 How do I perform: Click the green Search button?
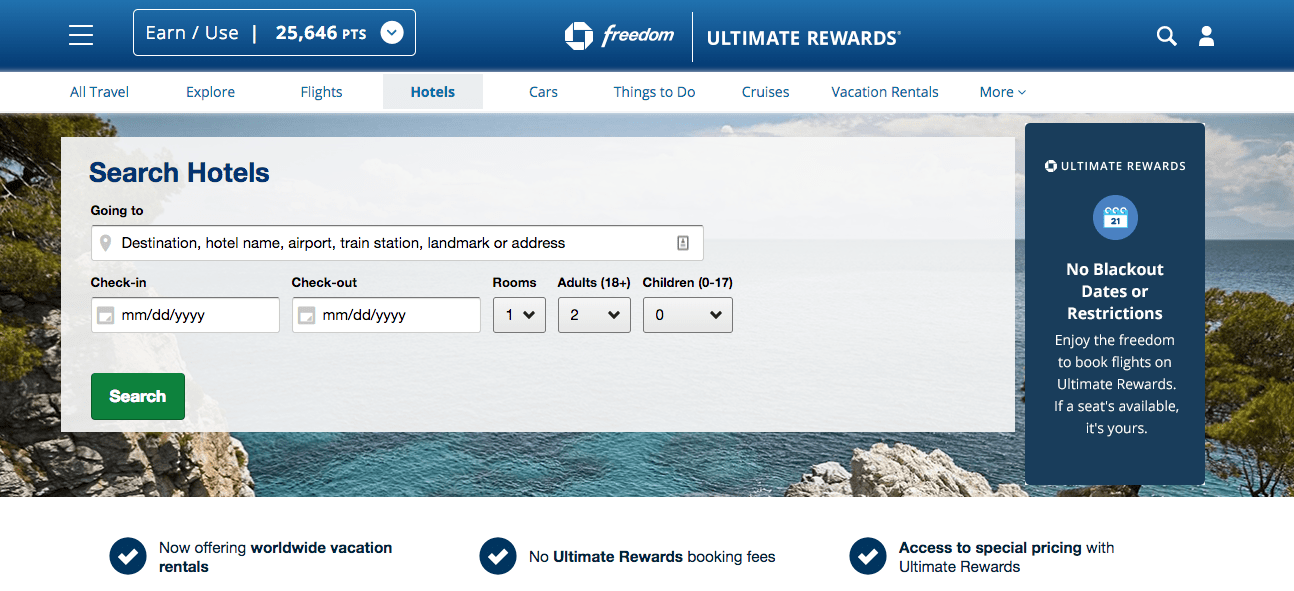point(137,396)
